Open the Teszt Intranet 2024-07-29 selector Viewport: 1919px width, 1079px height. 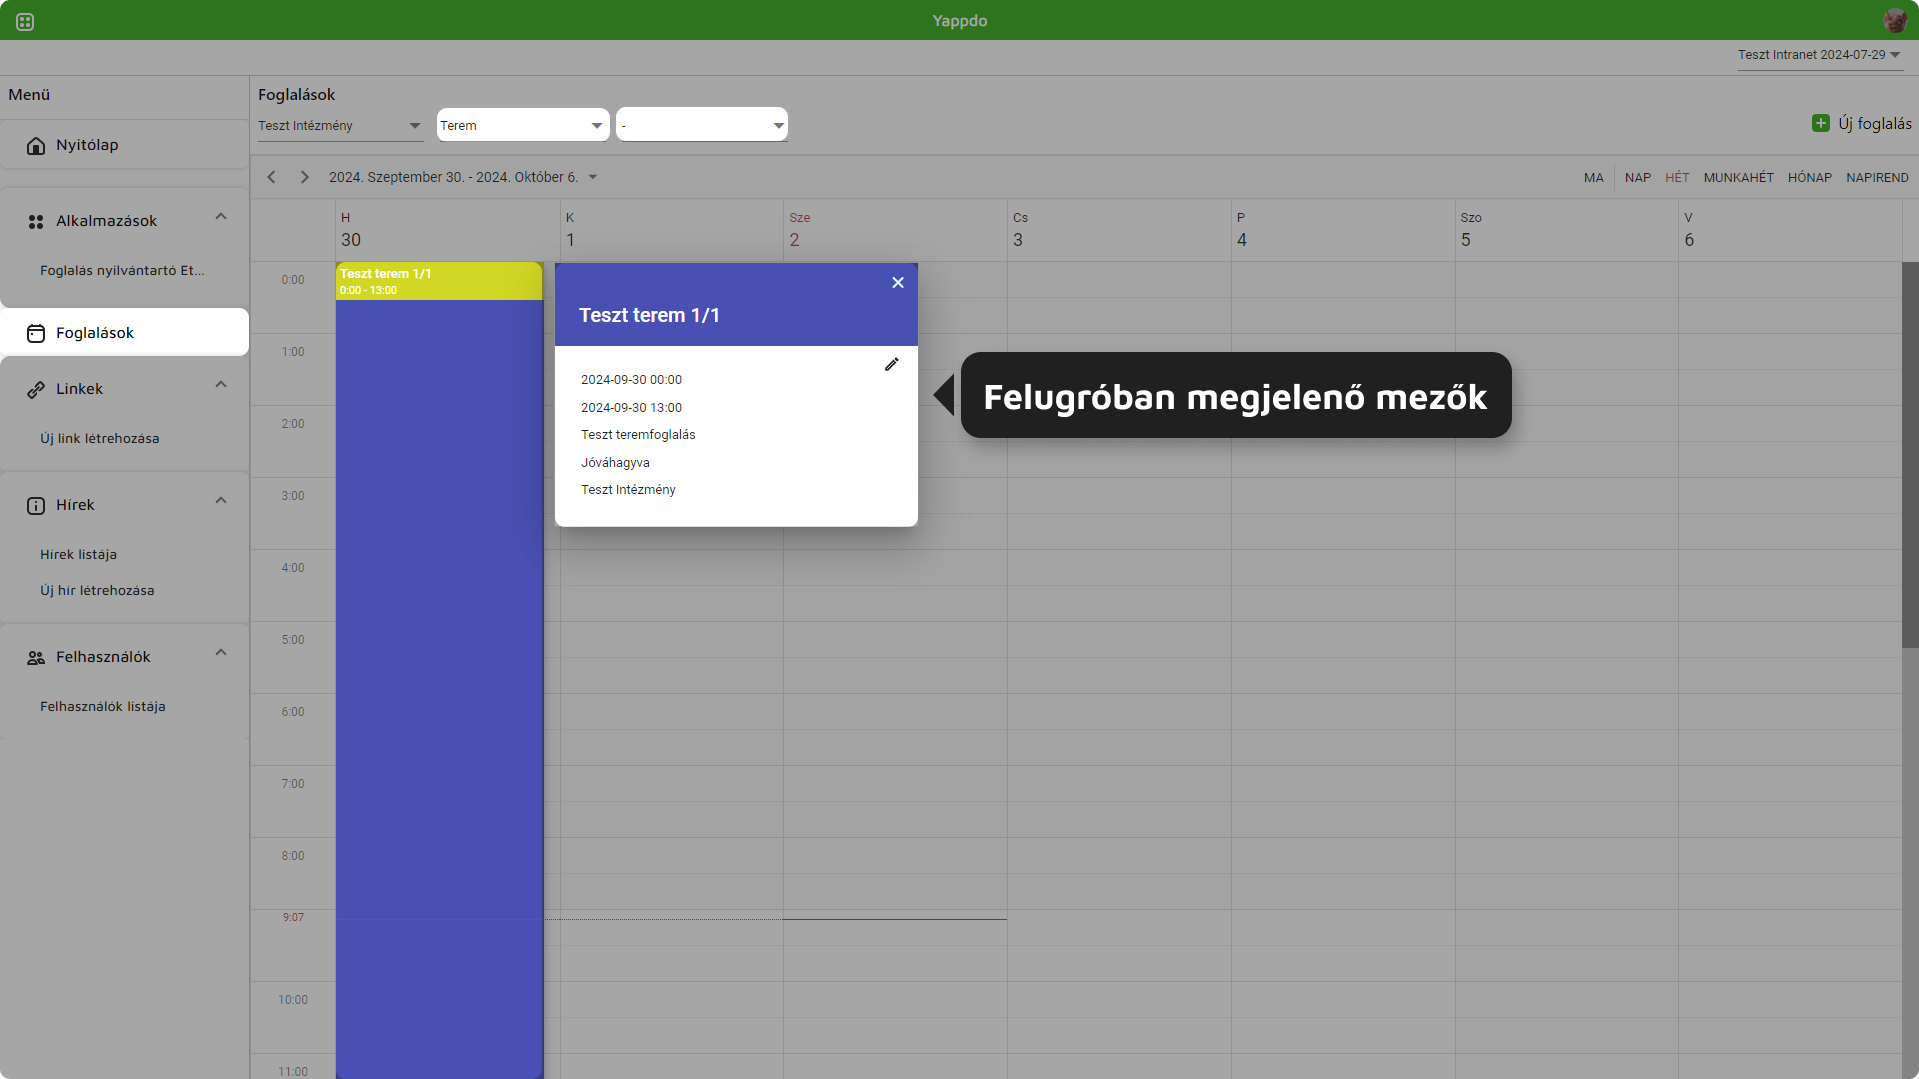coord(1819,55)
